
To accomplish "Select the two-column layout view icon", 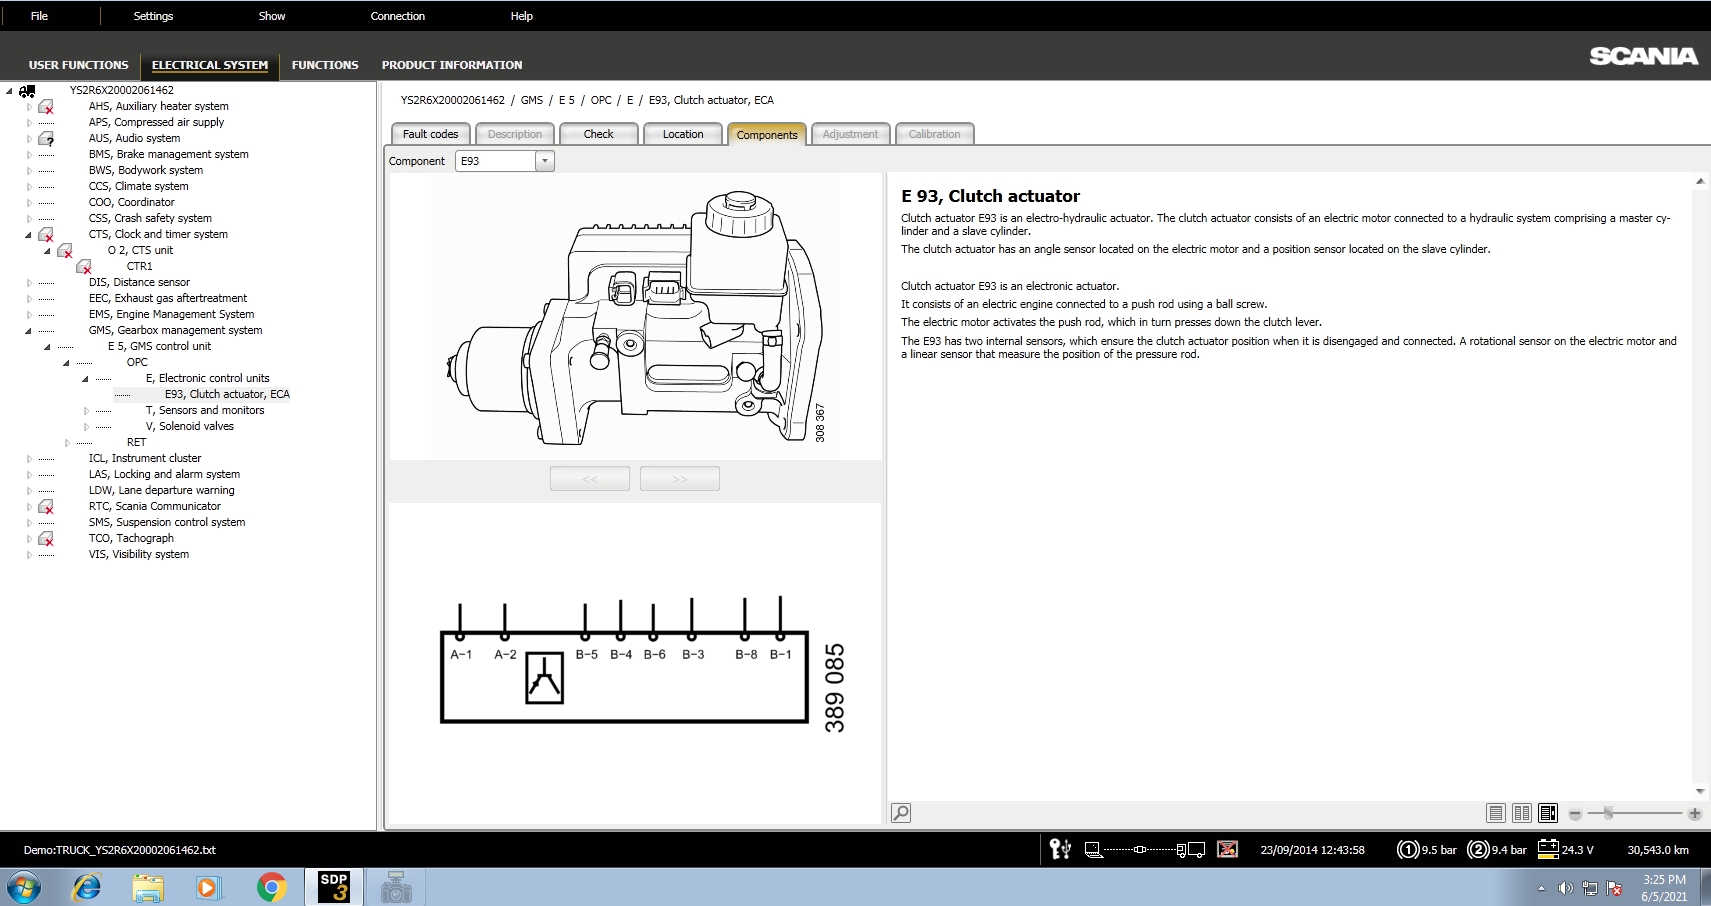I will pyautogui.click(x=1522, y=813).
